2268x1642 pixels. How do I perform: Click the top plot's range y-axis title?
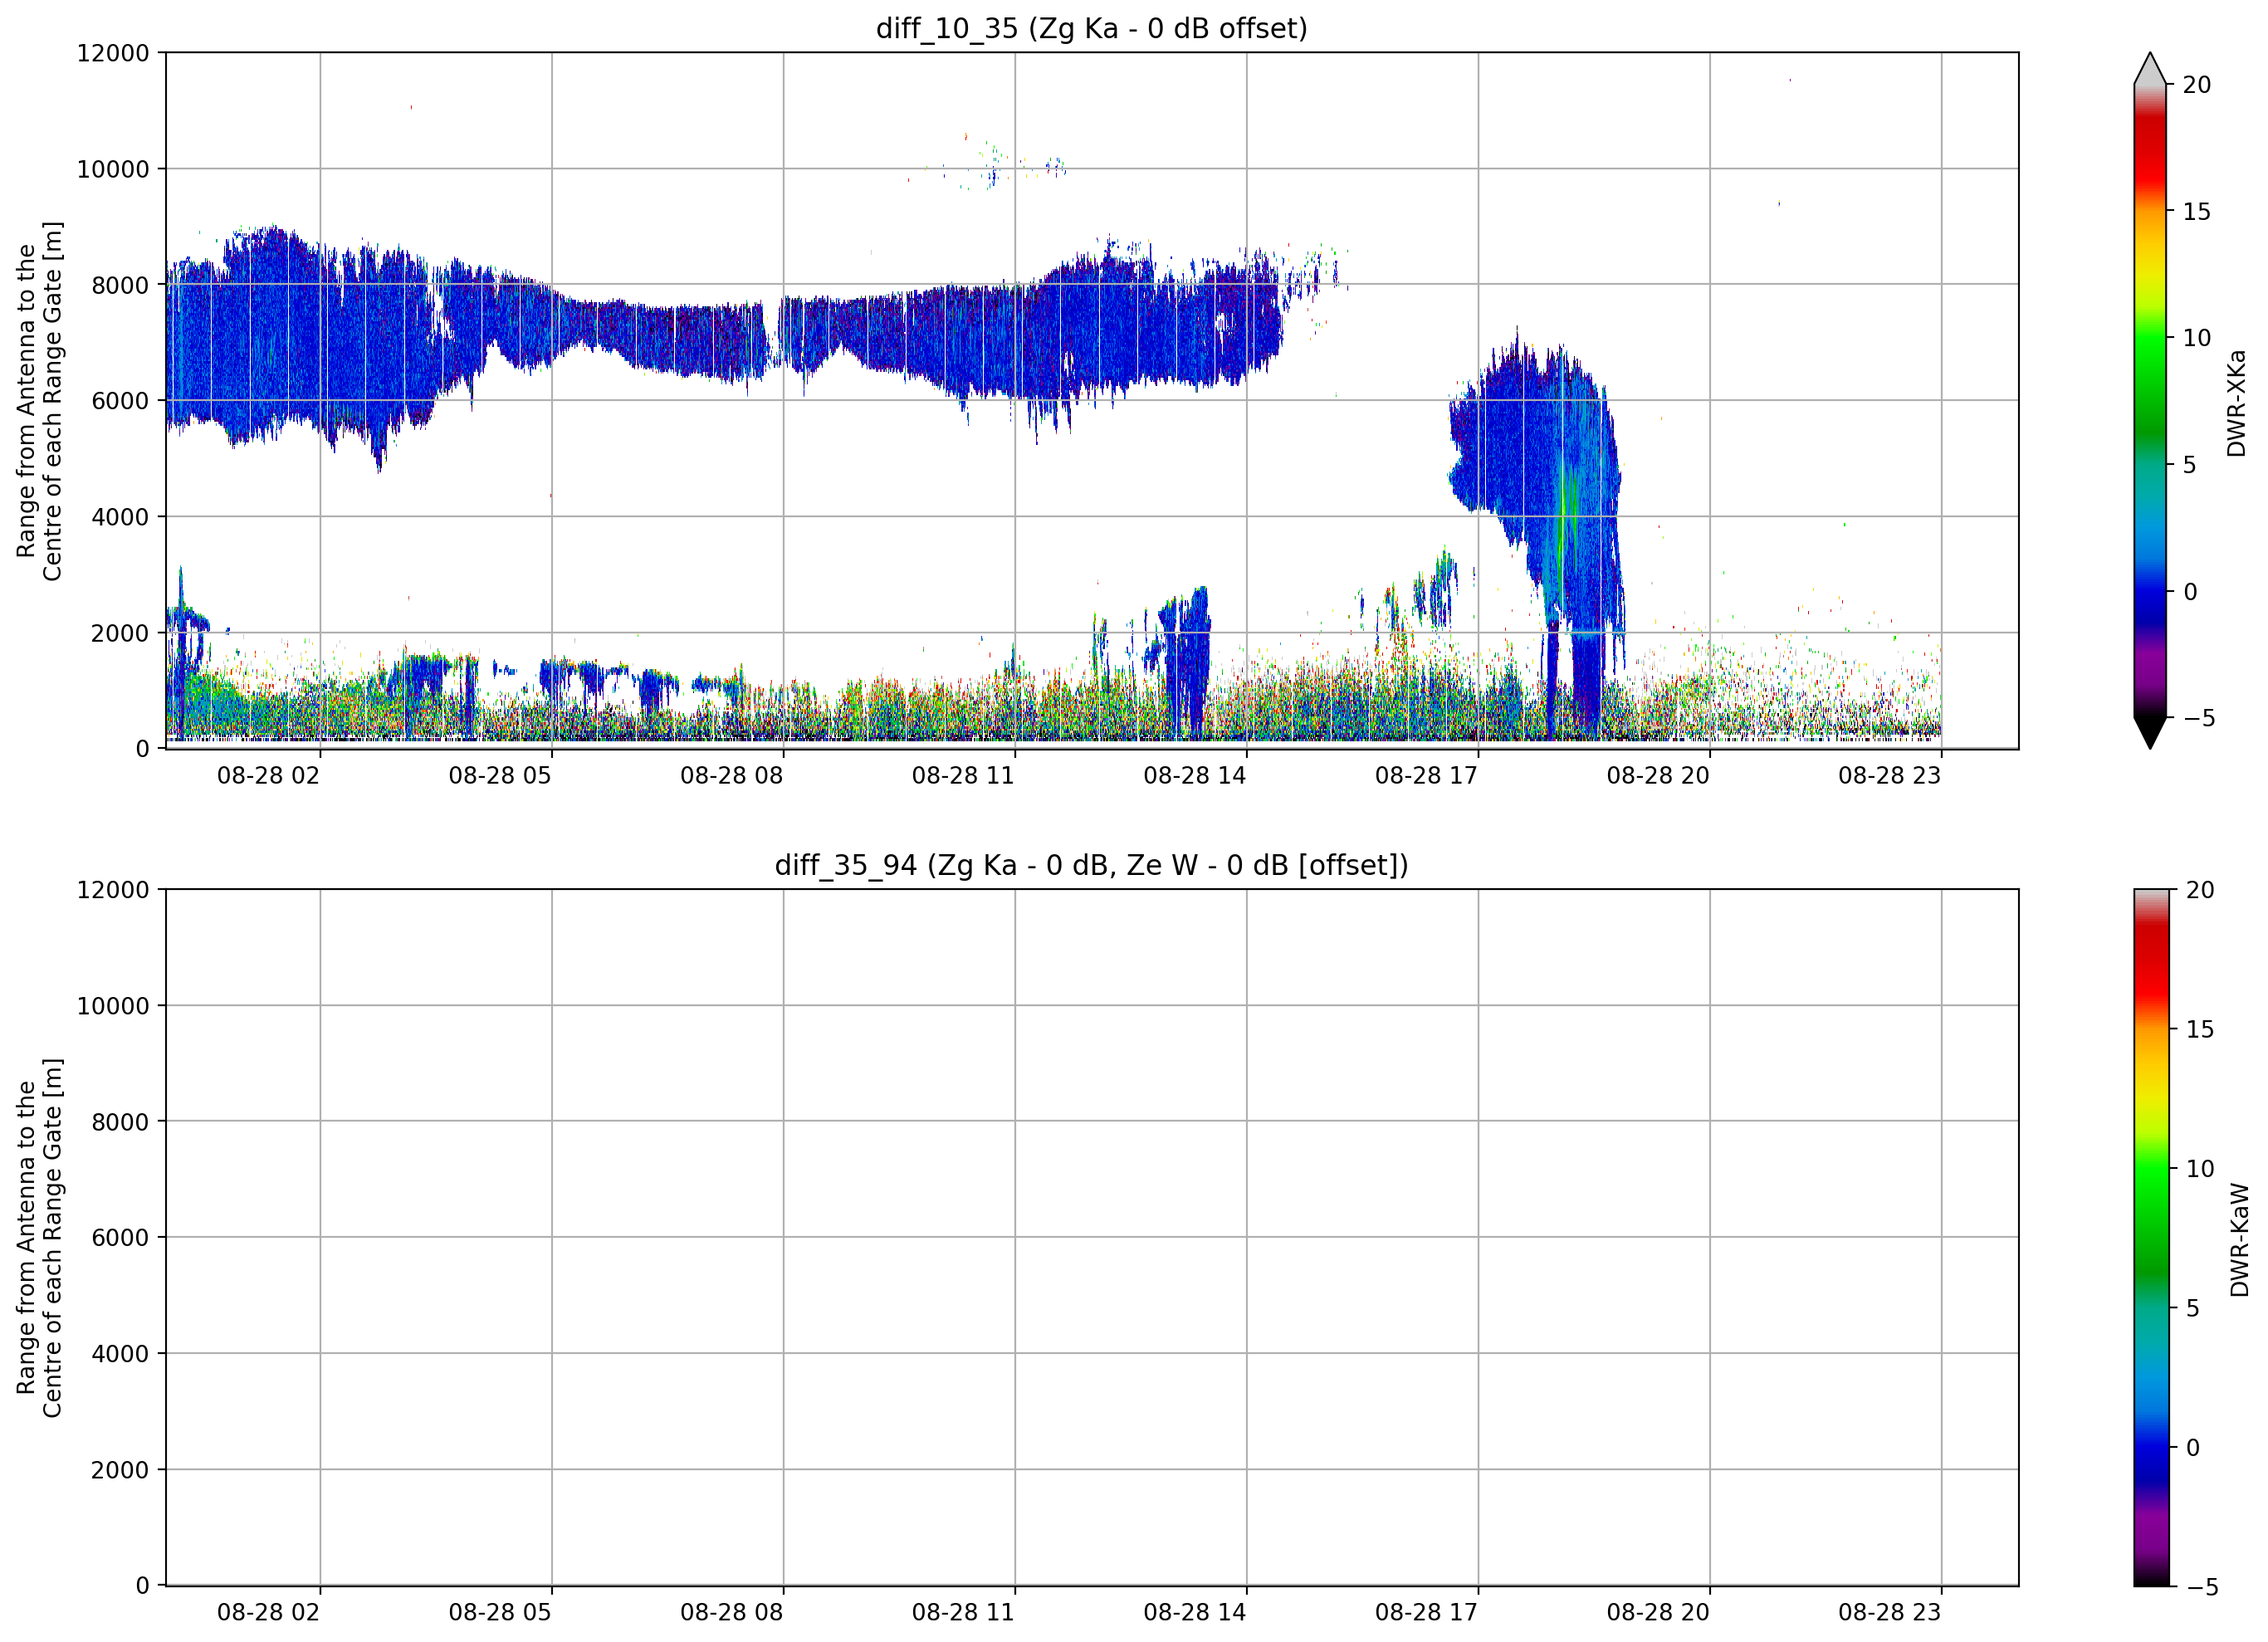[x=39, y=401]
